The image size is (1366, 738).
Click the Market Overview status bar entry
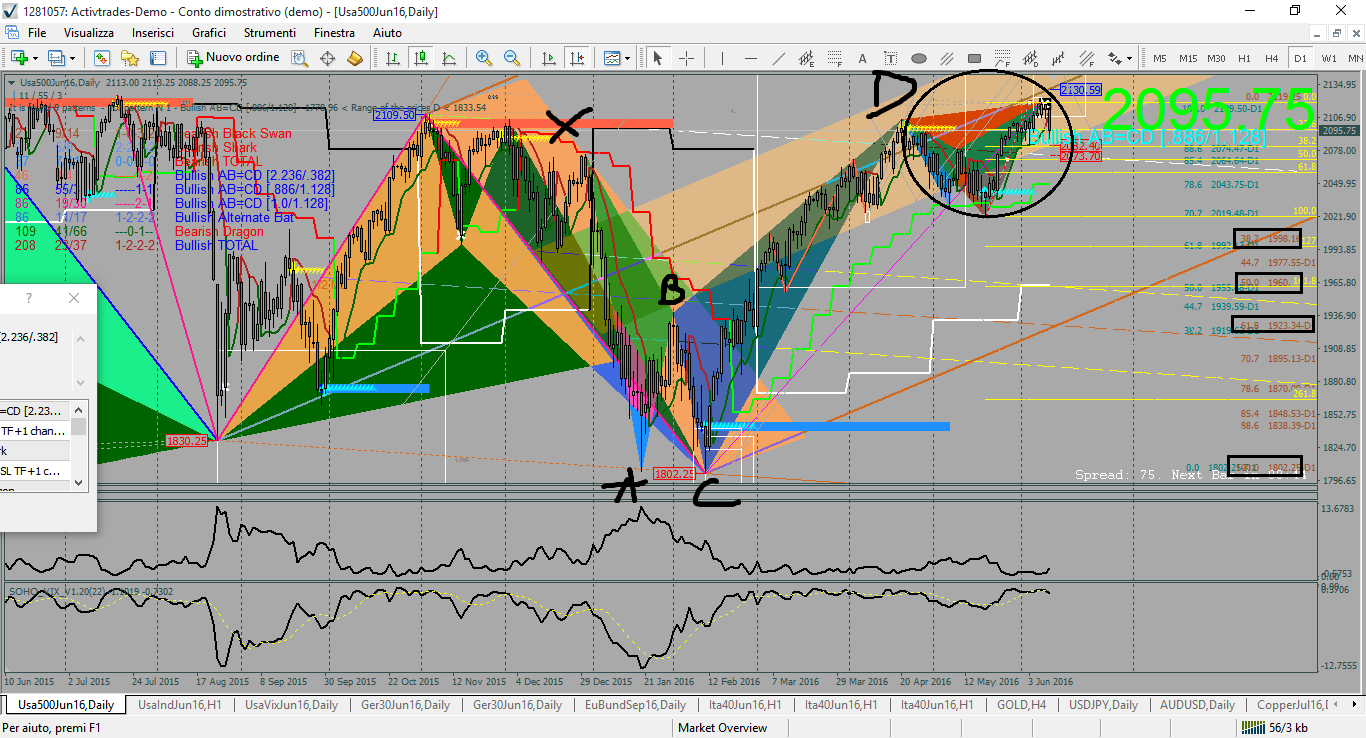tap(722, 728)
